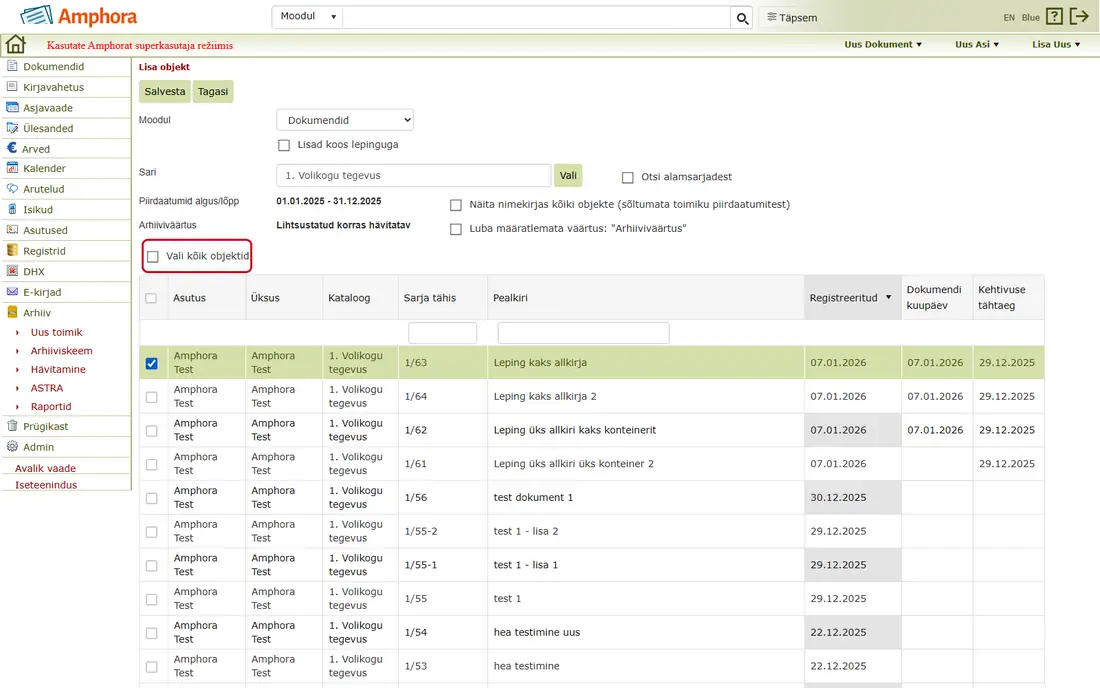The height and width of the screenshot is (688, 1100).
Task: Click the search magnifier icon
Action: point(742,18)
